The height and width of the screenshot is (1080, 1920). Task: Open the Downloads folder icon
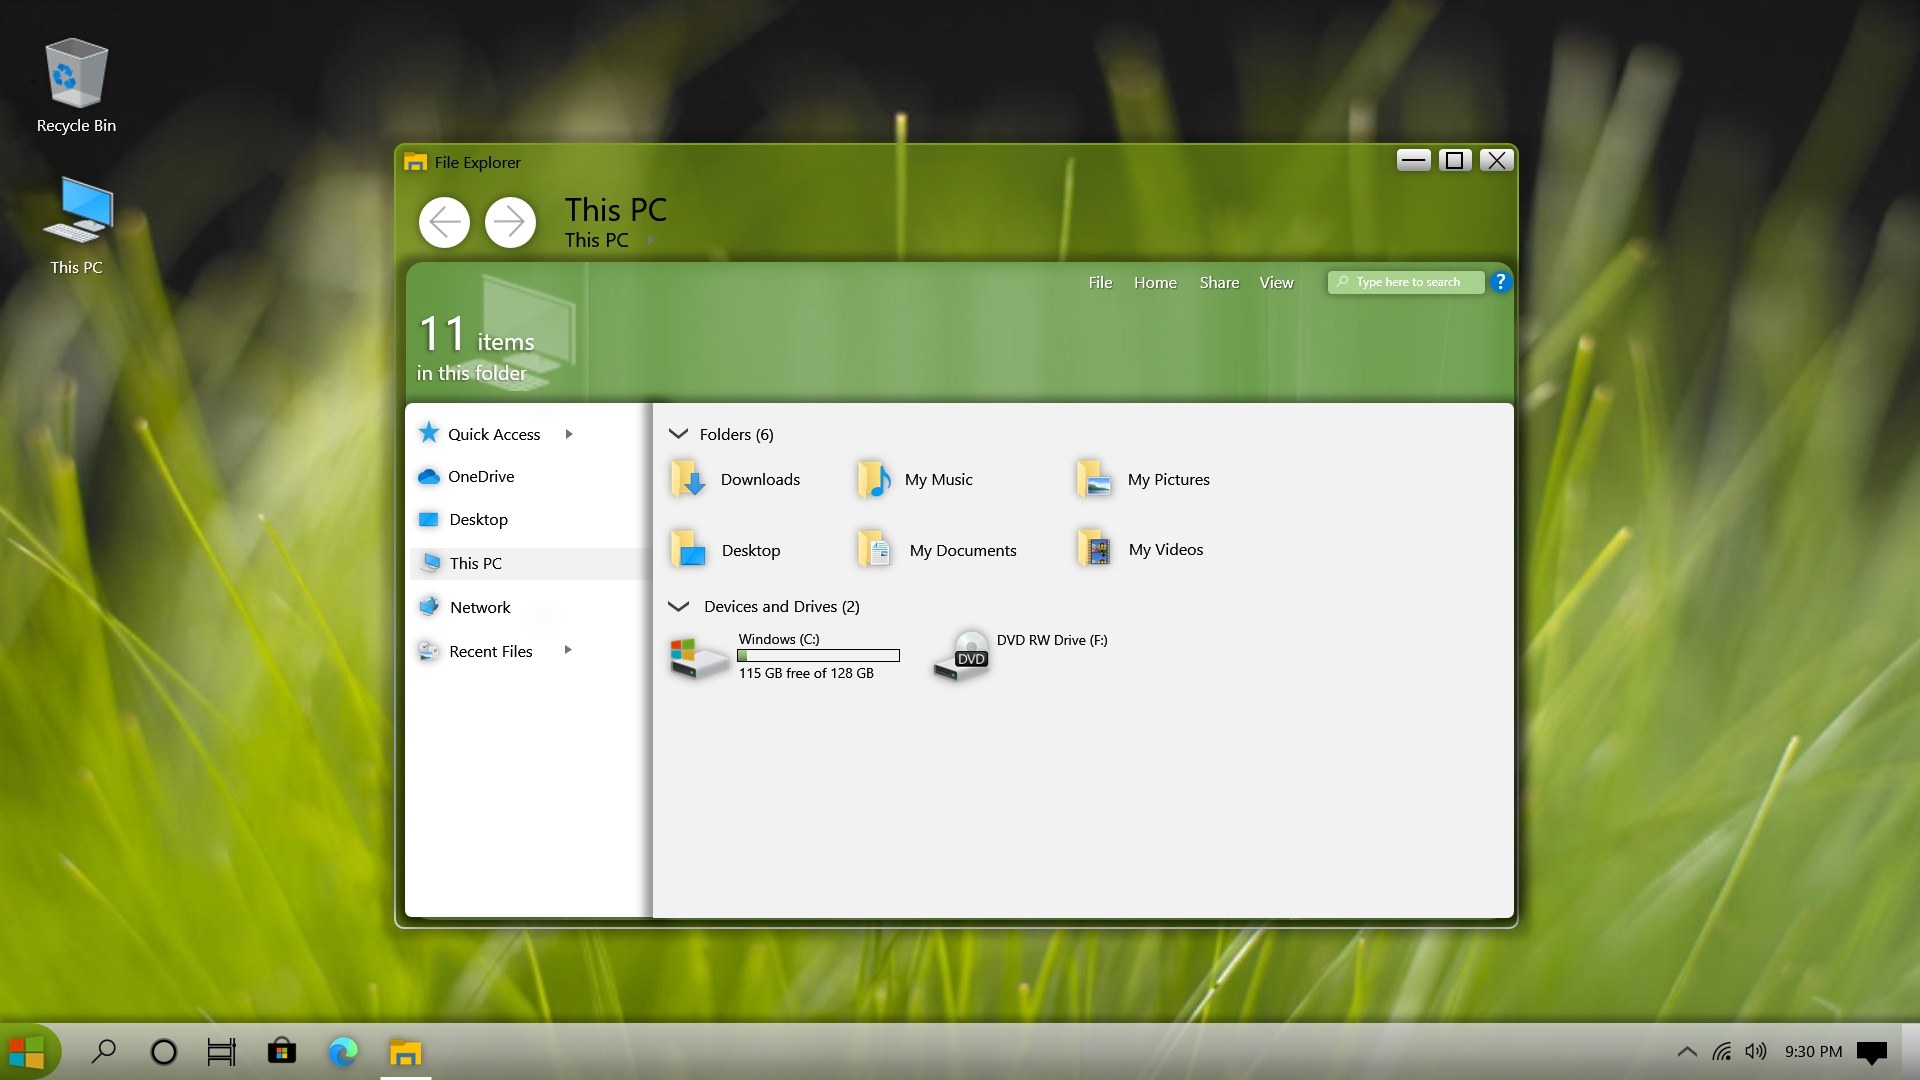[x=688, y=479]
